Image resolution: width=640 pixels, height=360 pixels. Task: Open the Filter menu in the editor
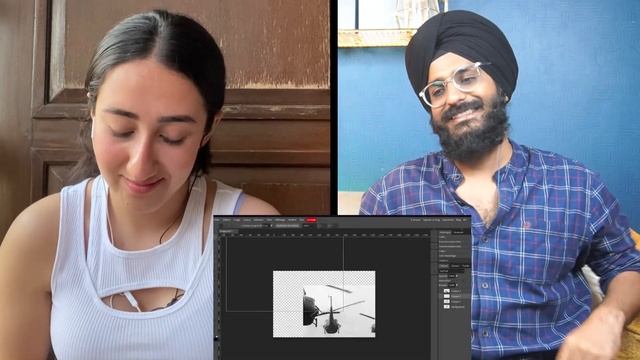pos(269,220)
